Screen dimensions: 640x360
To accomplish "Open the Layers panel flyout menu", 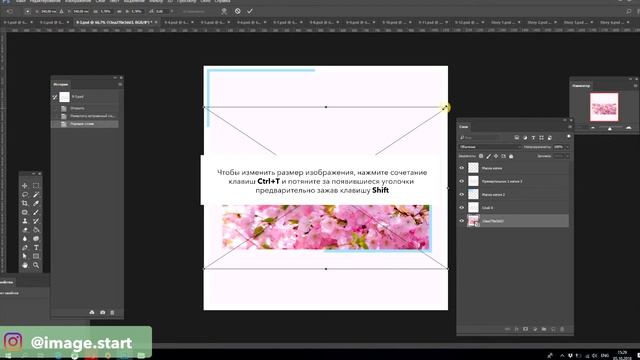I will (x=570, y=127).
